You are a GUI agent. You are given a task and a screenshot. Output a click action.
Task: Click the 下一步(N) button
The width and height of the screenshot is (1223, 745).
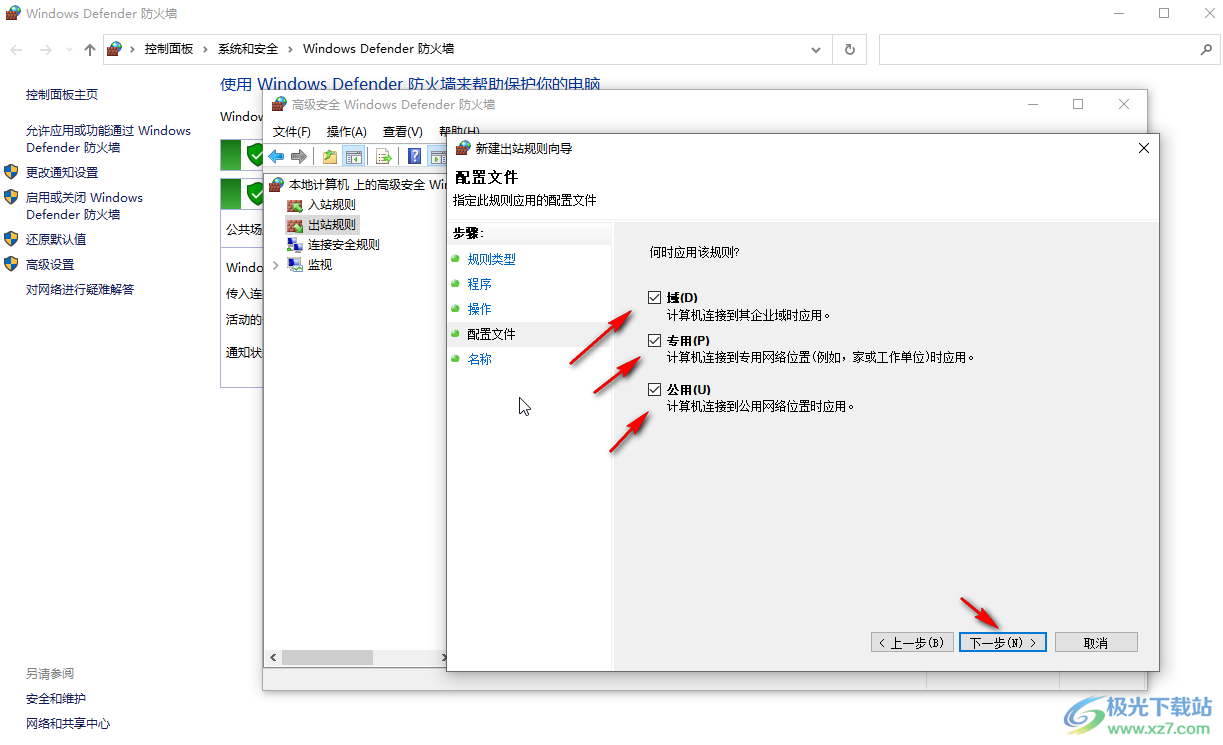click(x=1003, y=642)
